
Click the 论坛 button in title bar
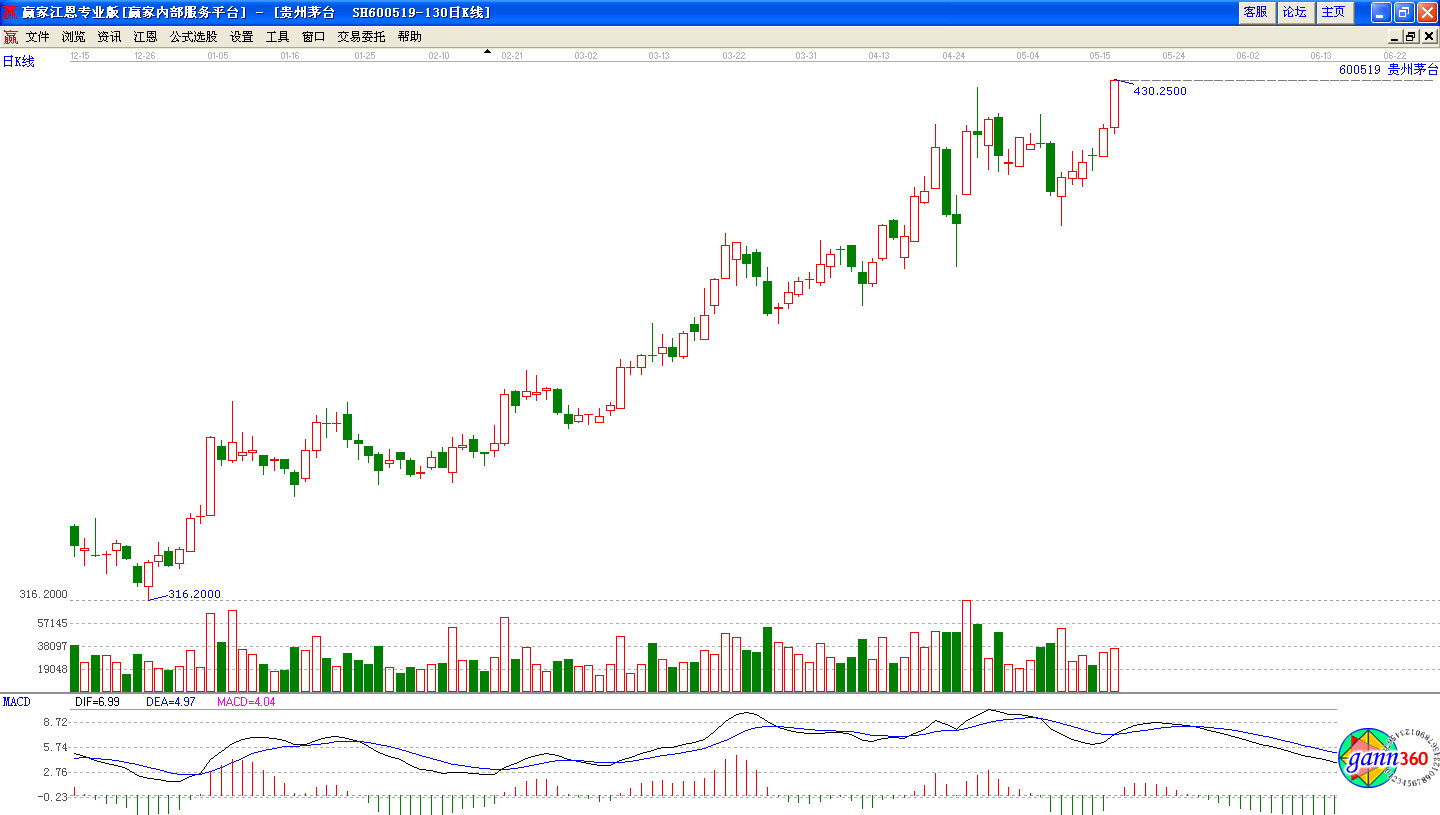(1294, 12)
